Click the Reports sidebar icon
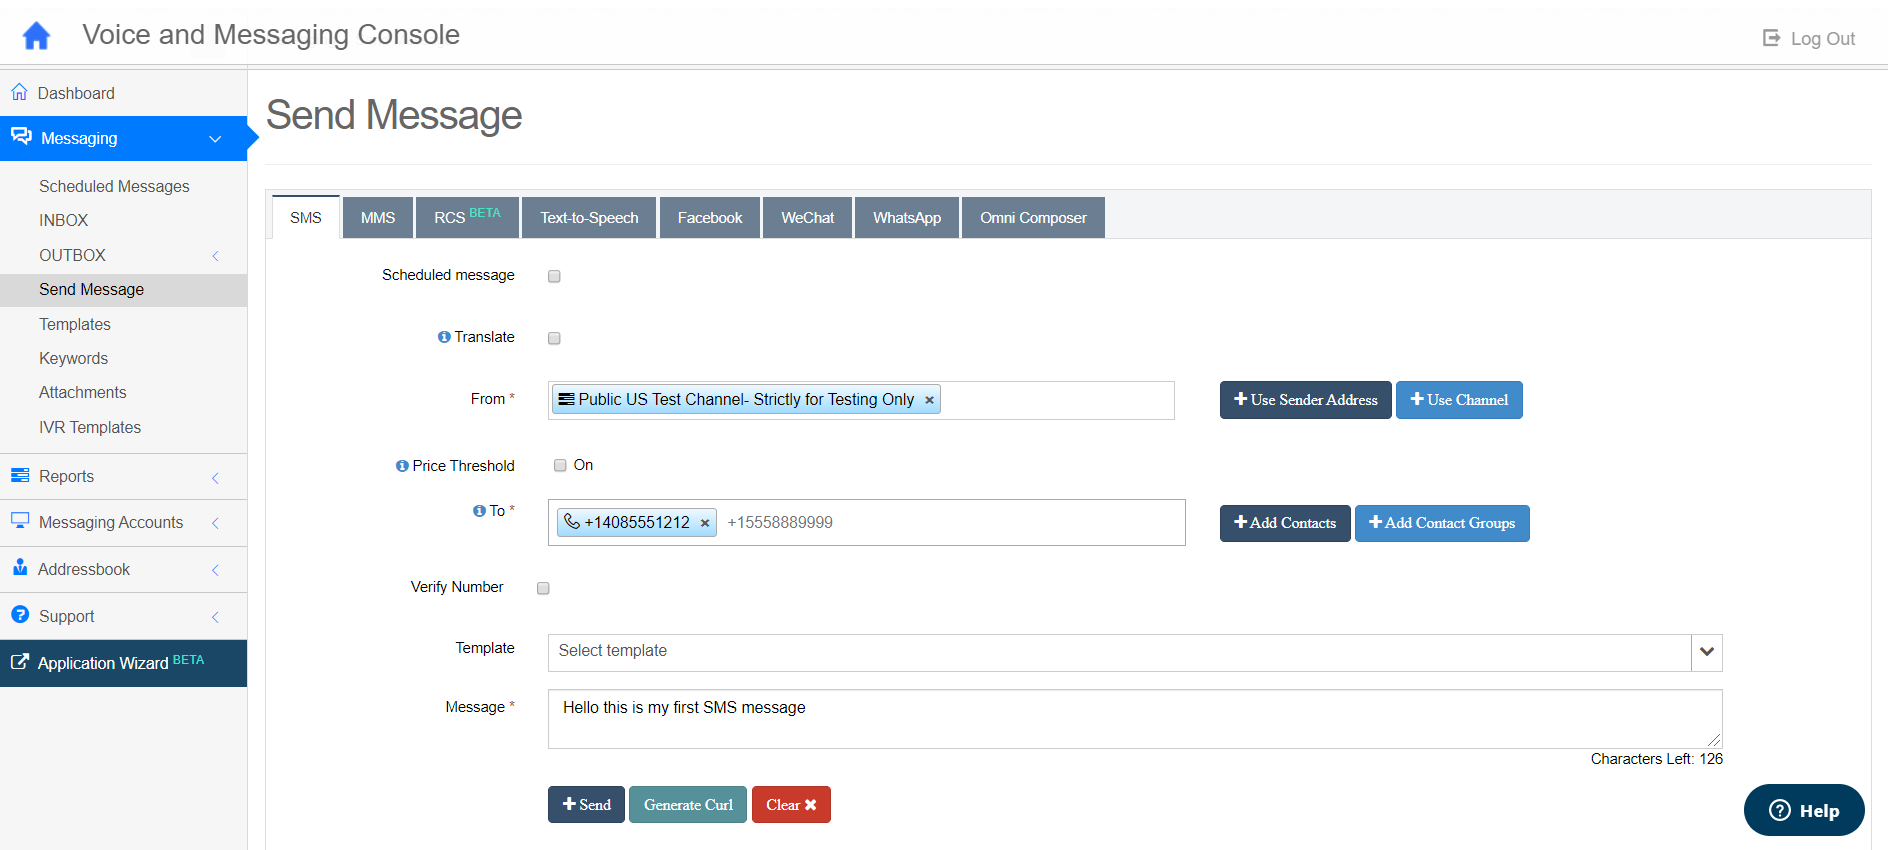 [20, 476]
